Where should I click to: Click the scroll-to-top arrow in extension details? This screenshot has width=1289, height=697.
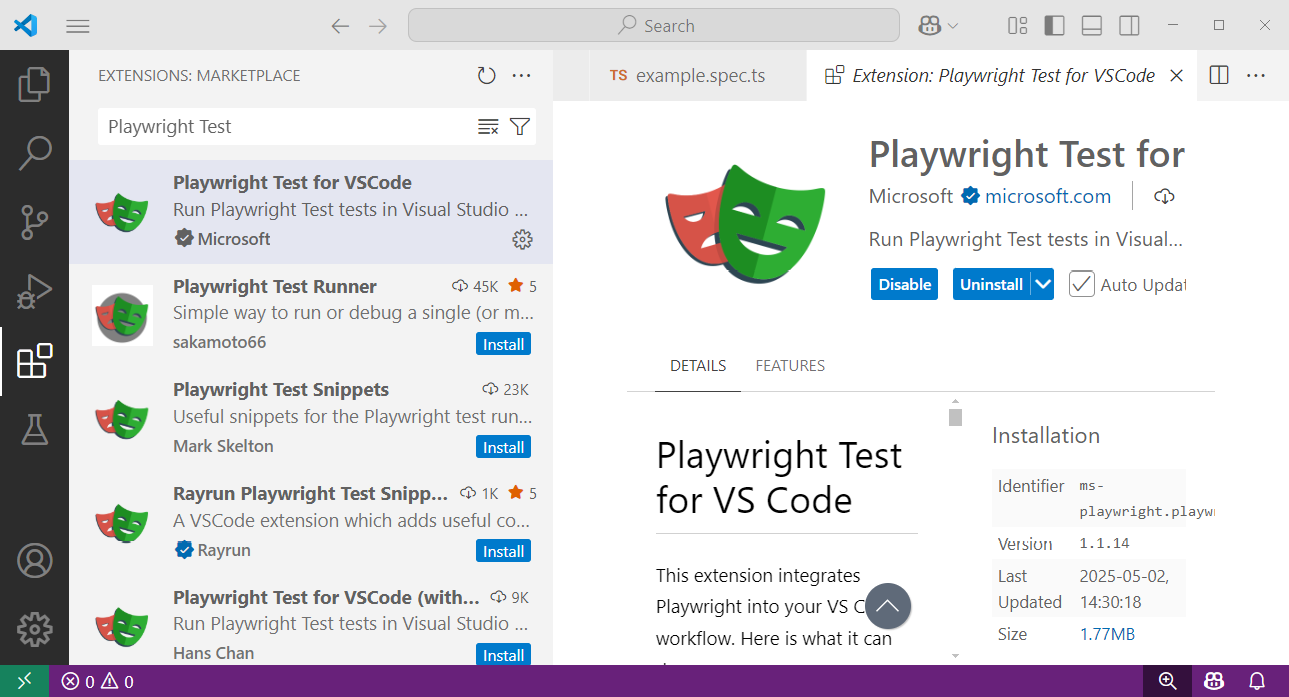[888, 606]
